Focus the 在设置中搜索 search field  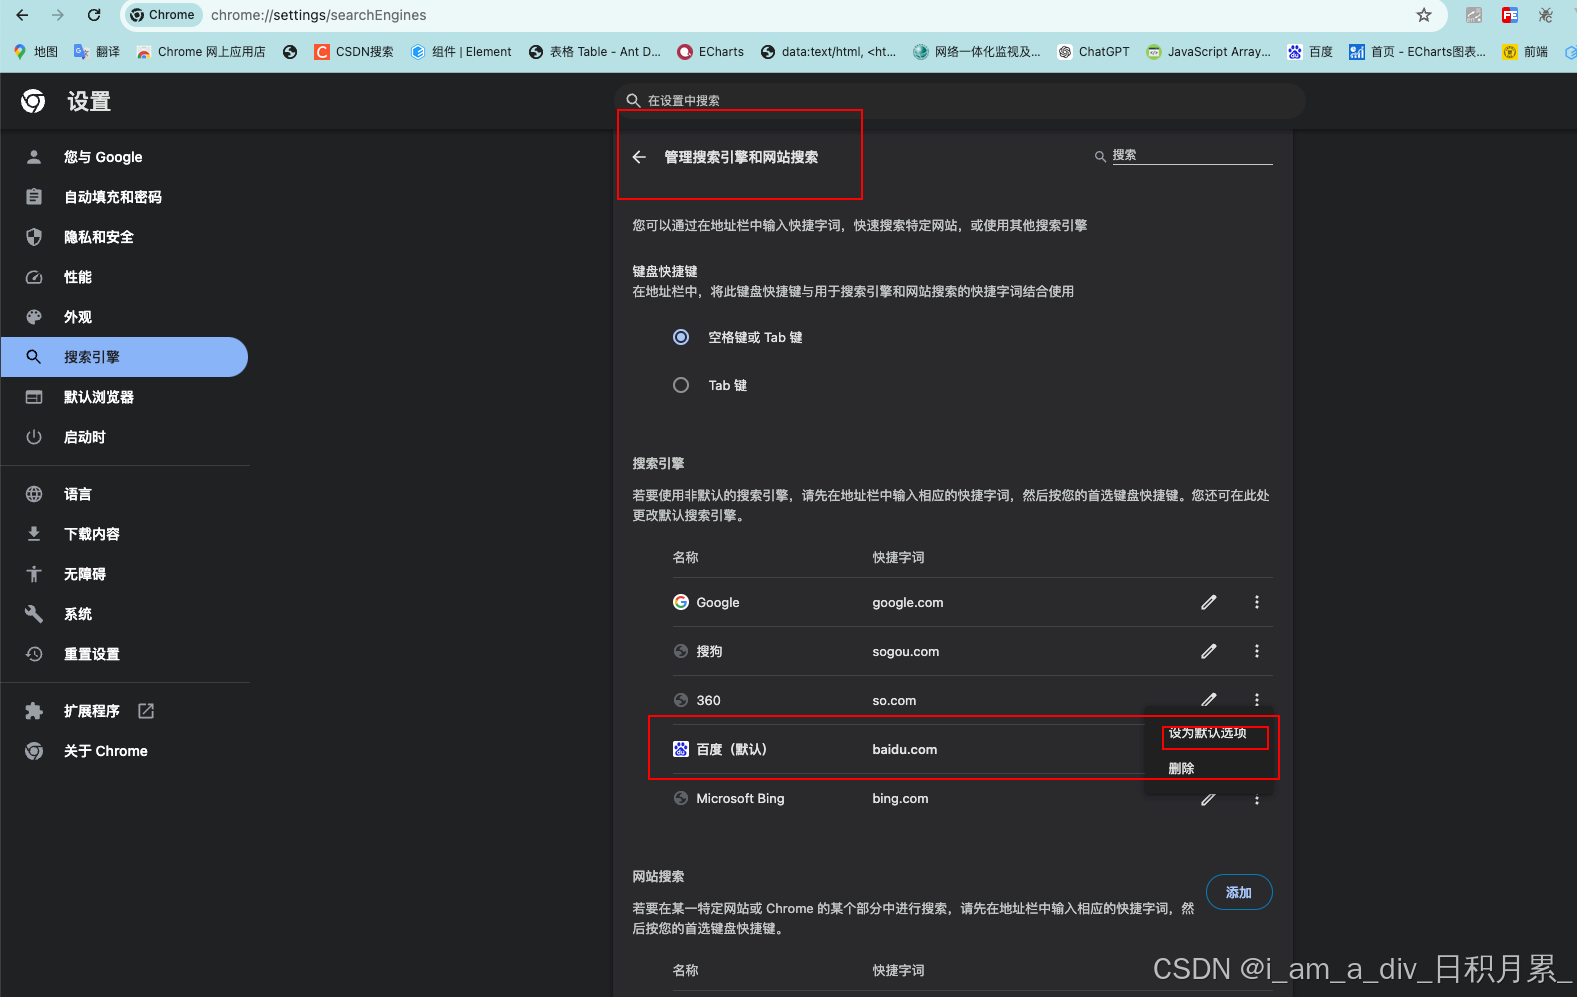(x=960, y=100)
